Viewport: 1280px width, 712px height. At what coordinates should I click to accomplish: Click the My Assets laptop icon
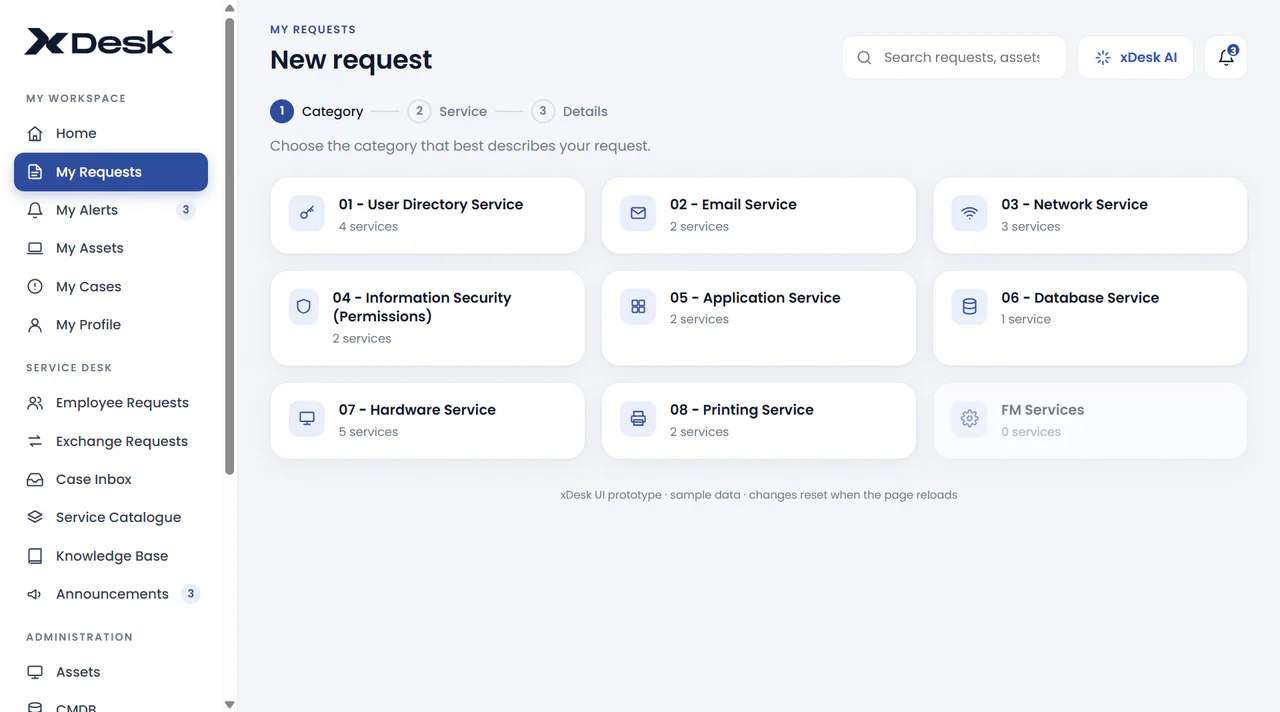click(35, 248)
